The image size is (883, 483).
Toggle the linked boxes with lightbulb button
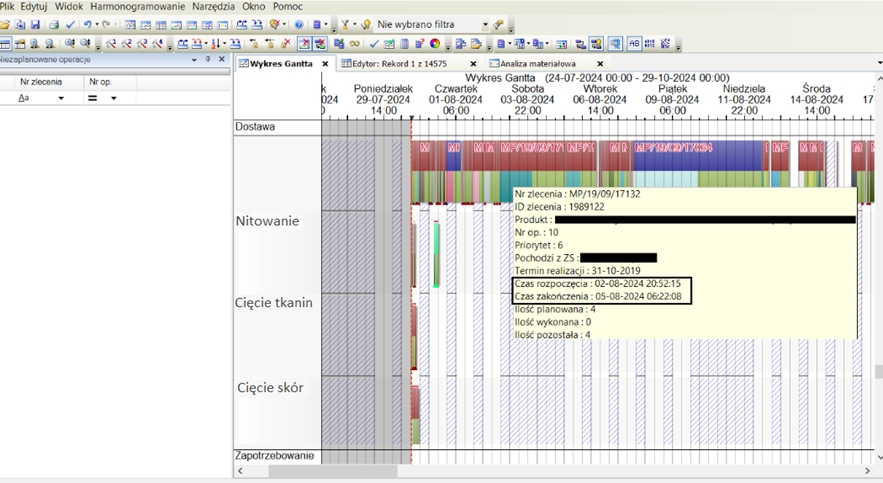596,43
